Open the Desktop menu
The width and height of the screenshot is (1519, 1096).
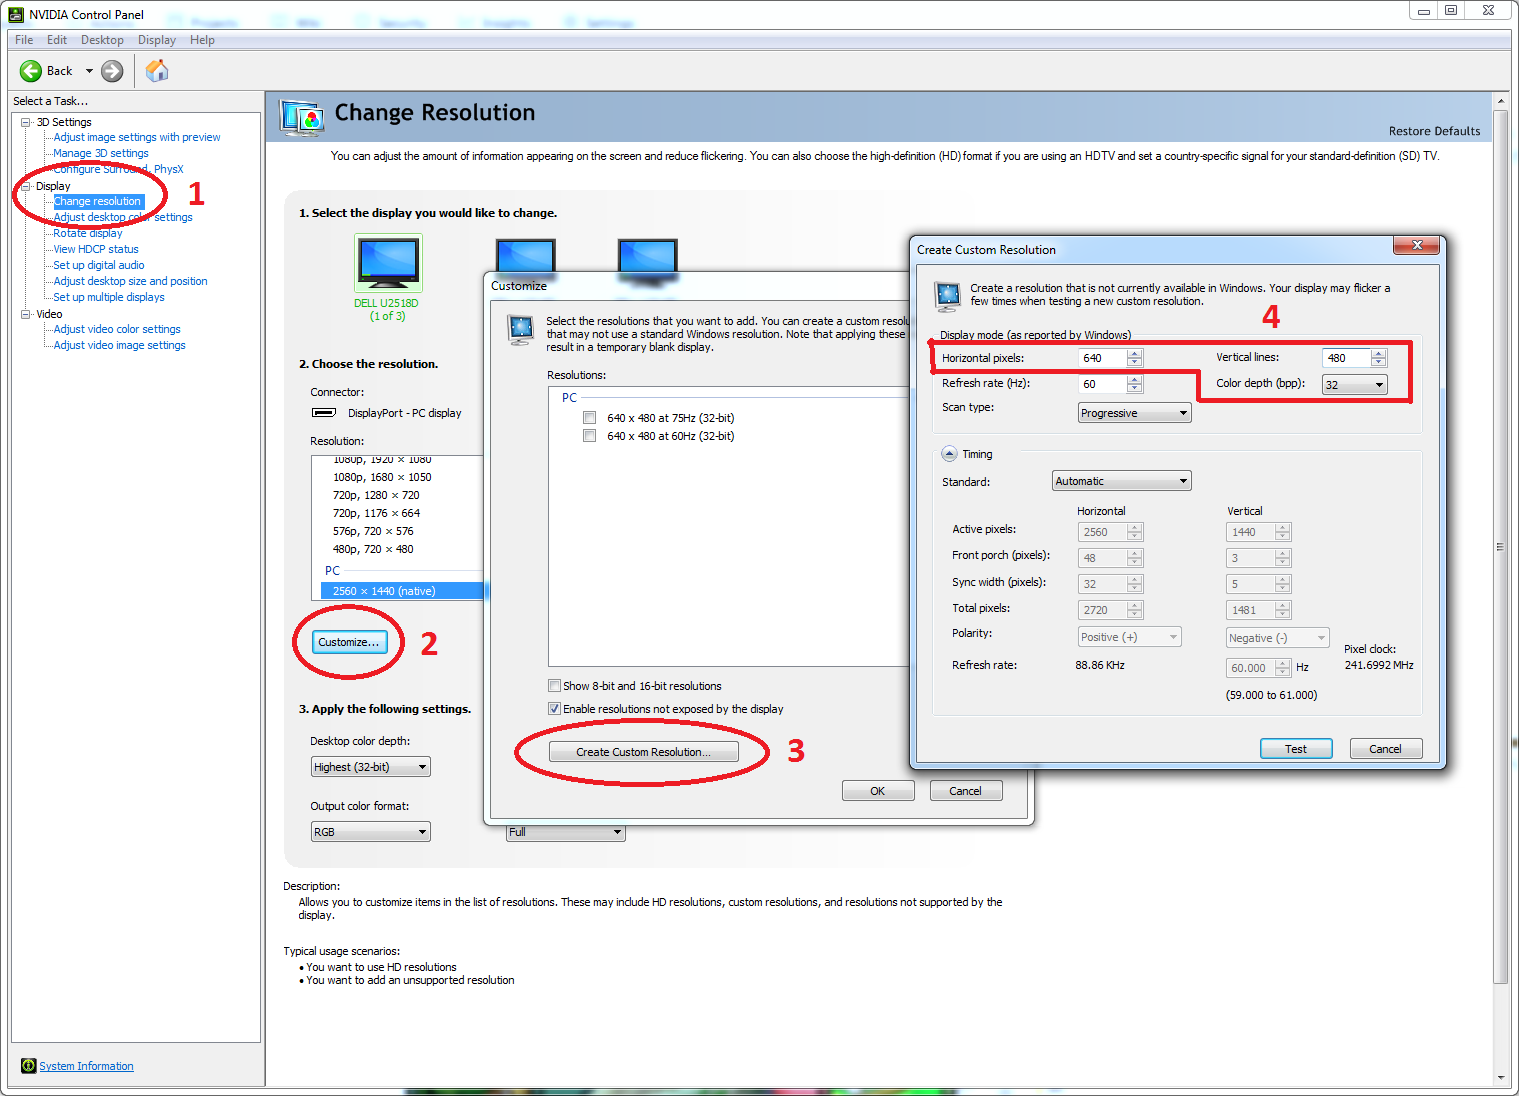(102, 40)
